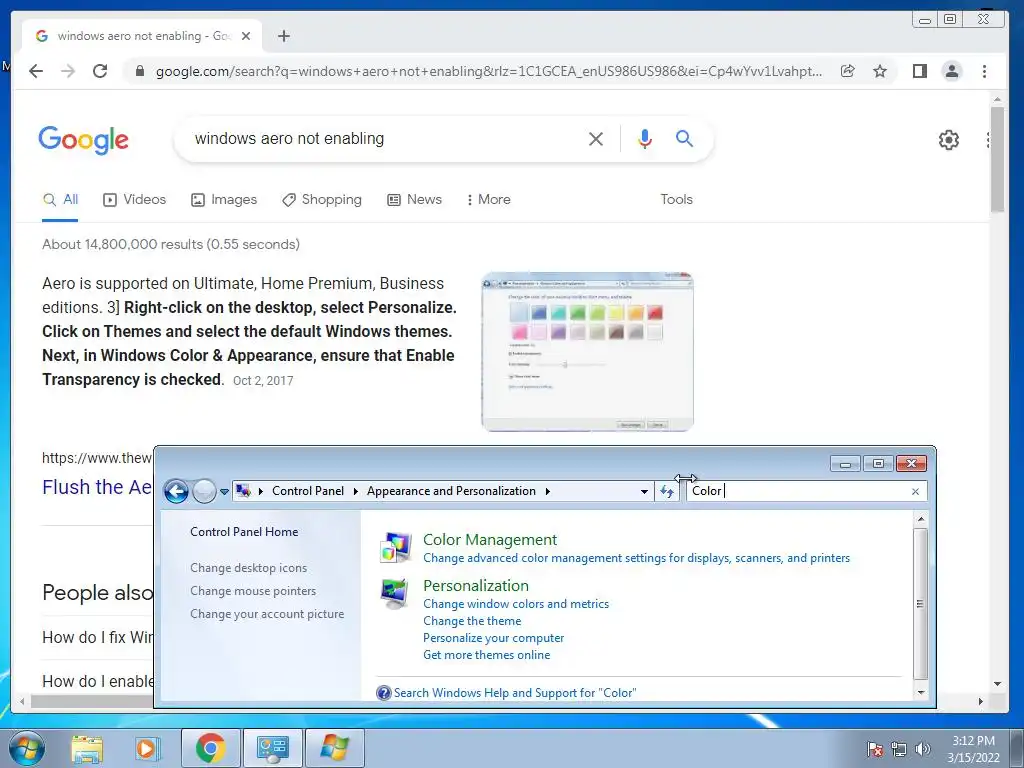Viewport: 1024px width, 768px height.
Task: Open Google settings gear
Action: (x=948, y=139)
